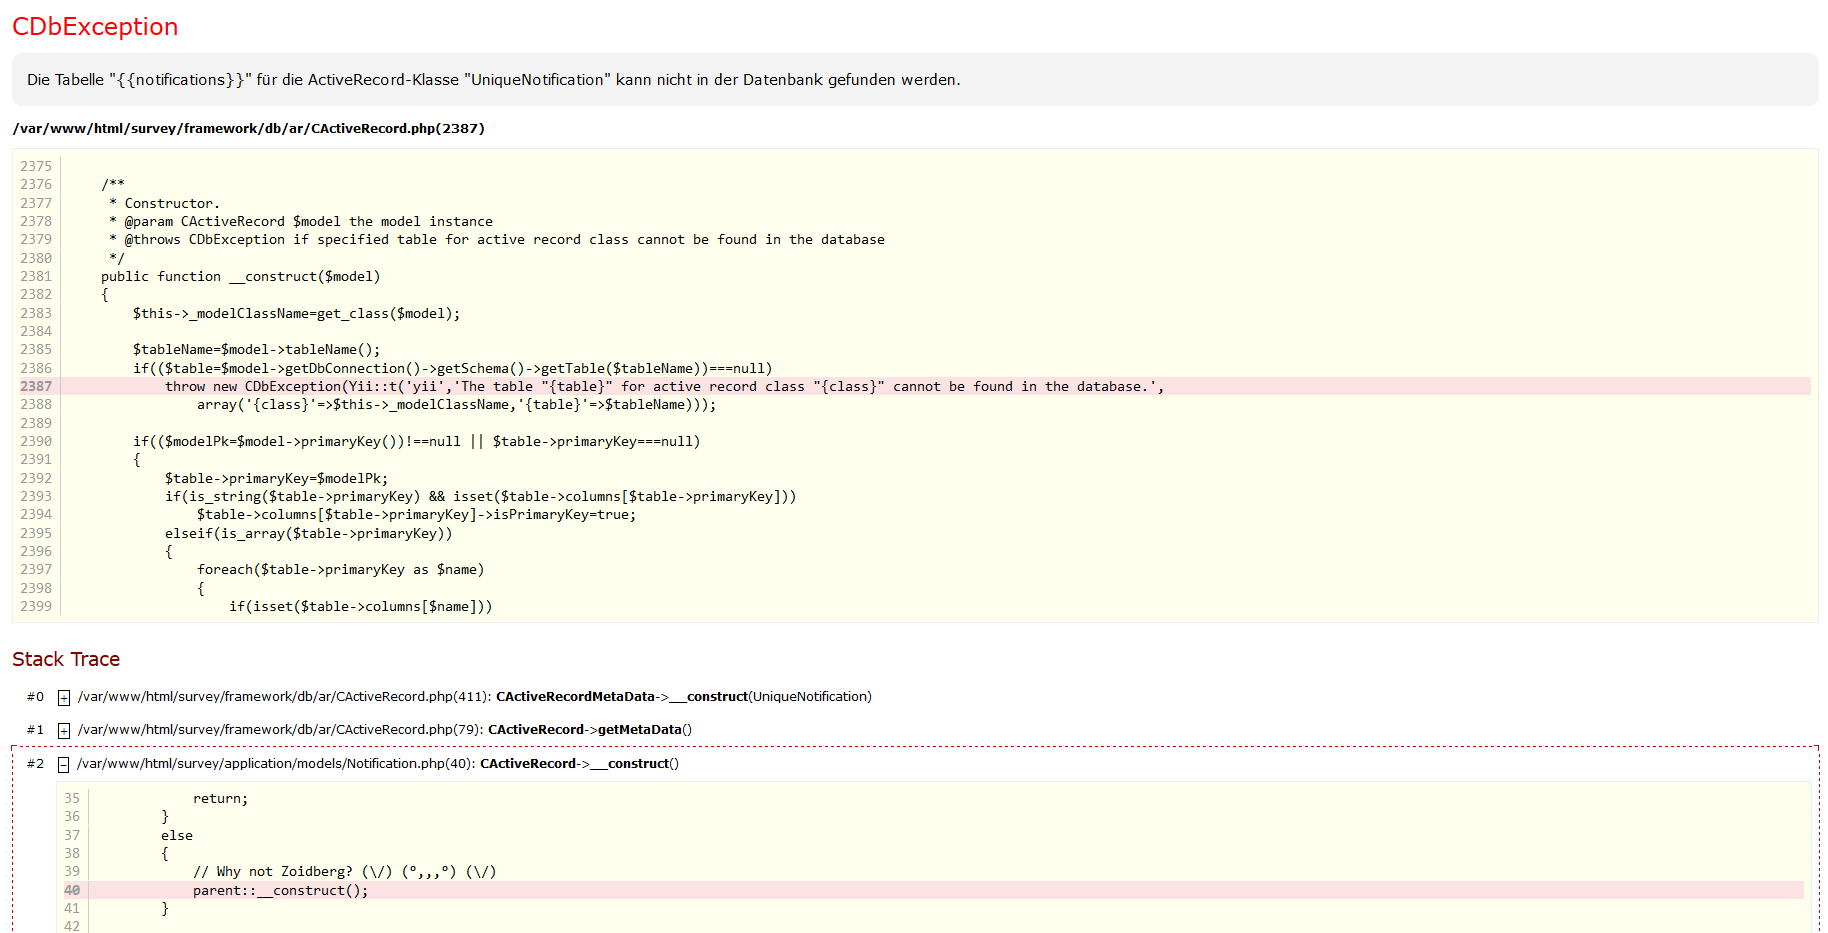Image resolution: width=1828 pixels, height=933 pixels.
Task: Click the bold CActiveRecord.php(2387) file path
Action: tap(248, 129)
